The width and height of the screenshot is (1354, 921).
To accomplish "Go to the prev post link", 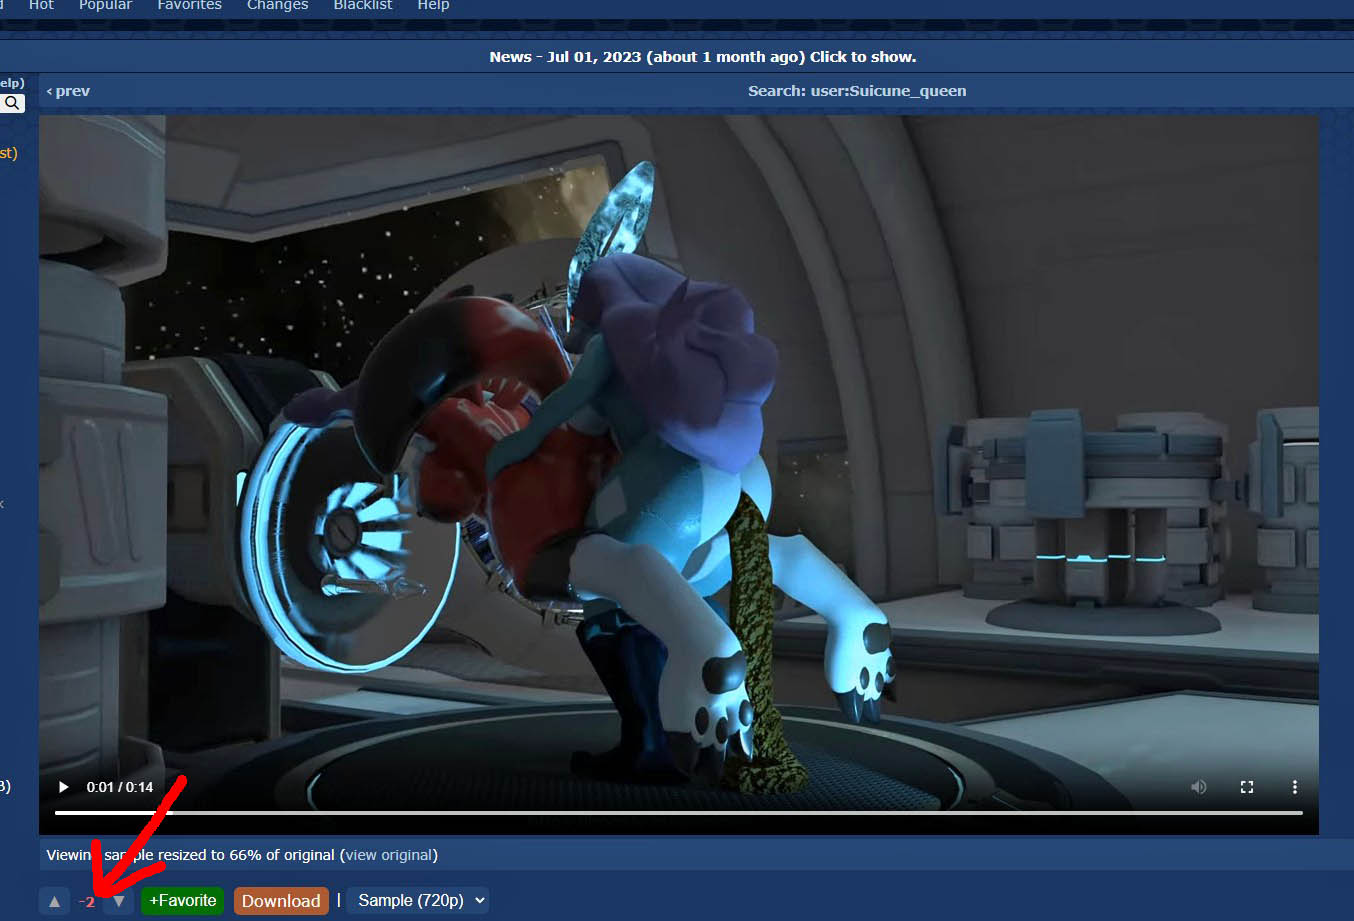I will 68,91.
